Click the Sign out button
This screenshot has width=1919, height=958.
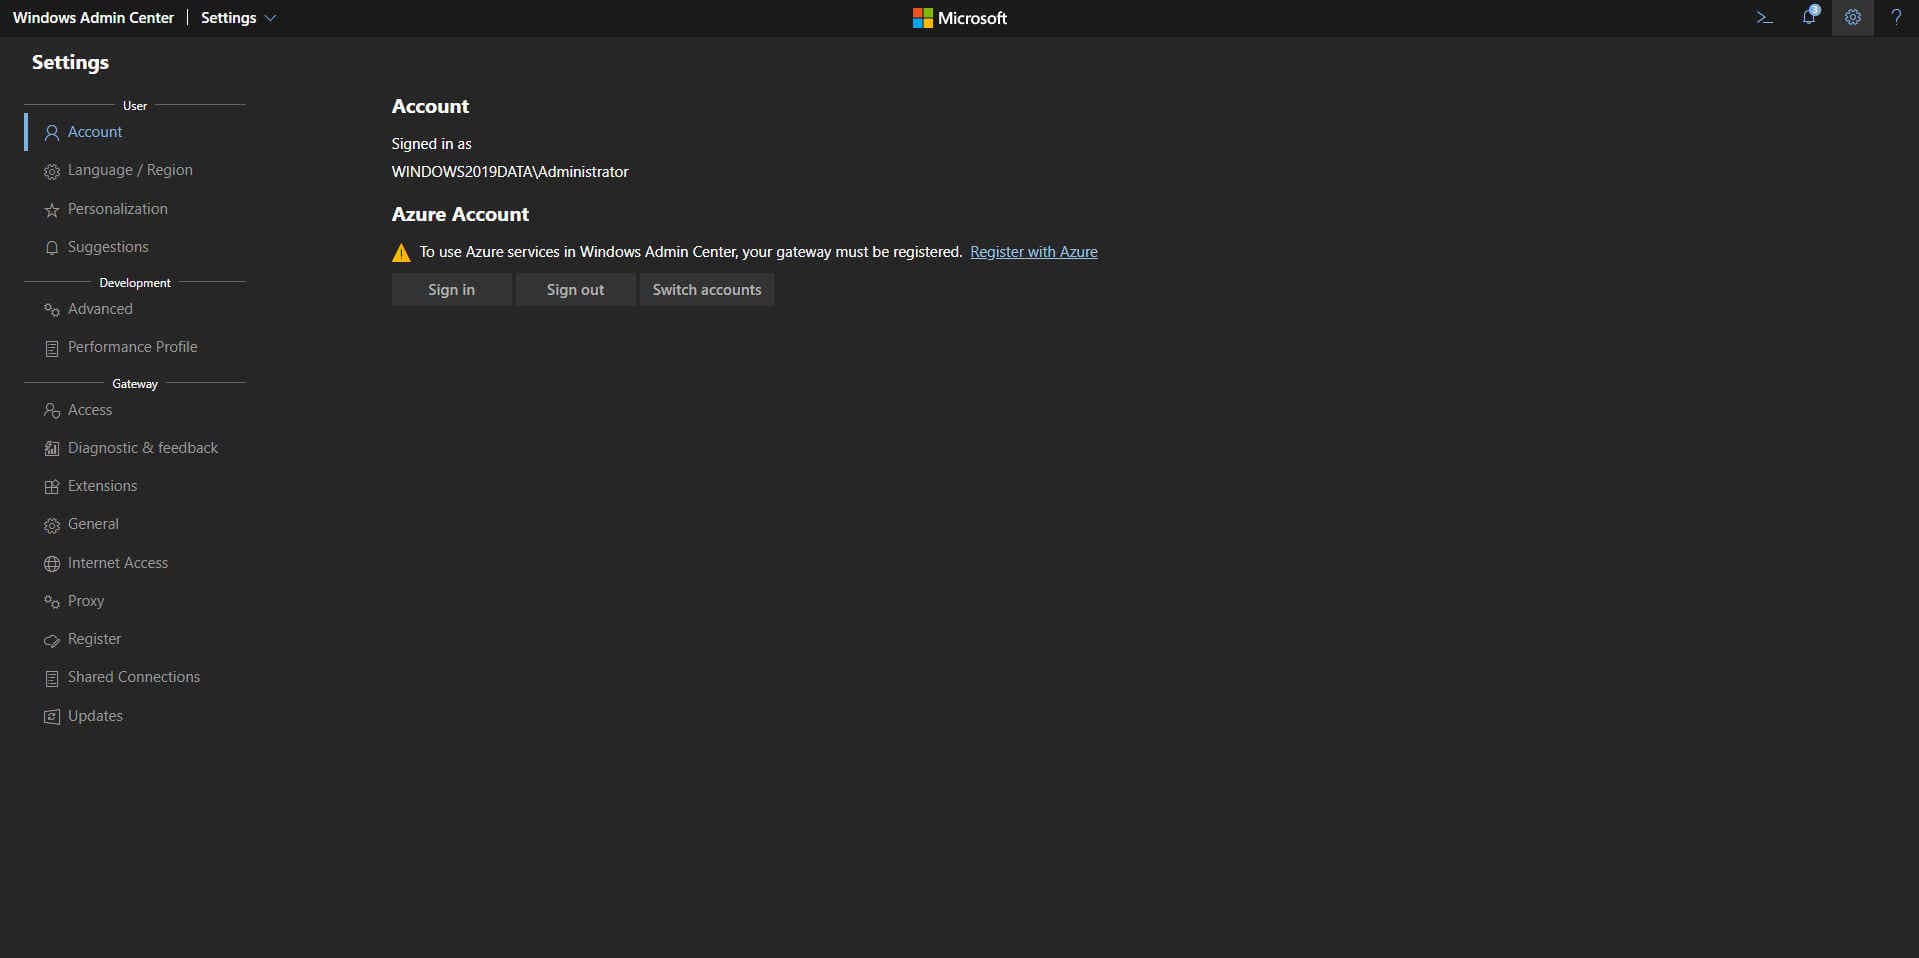[575, 290]
